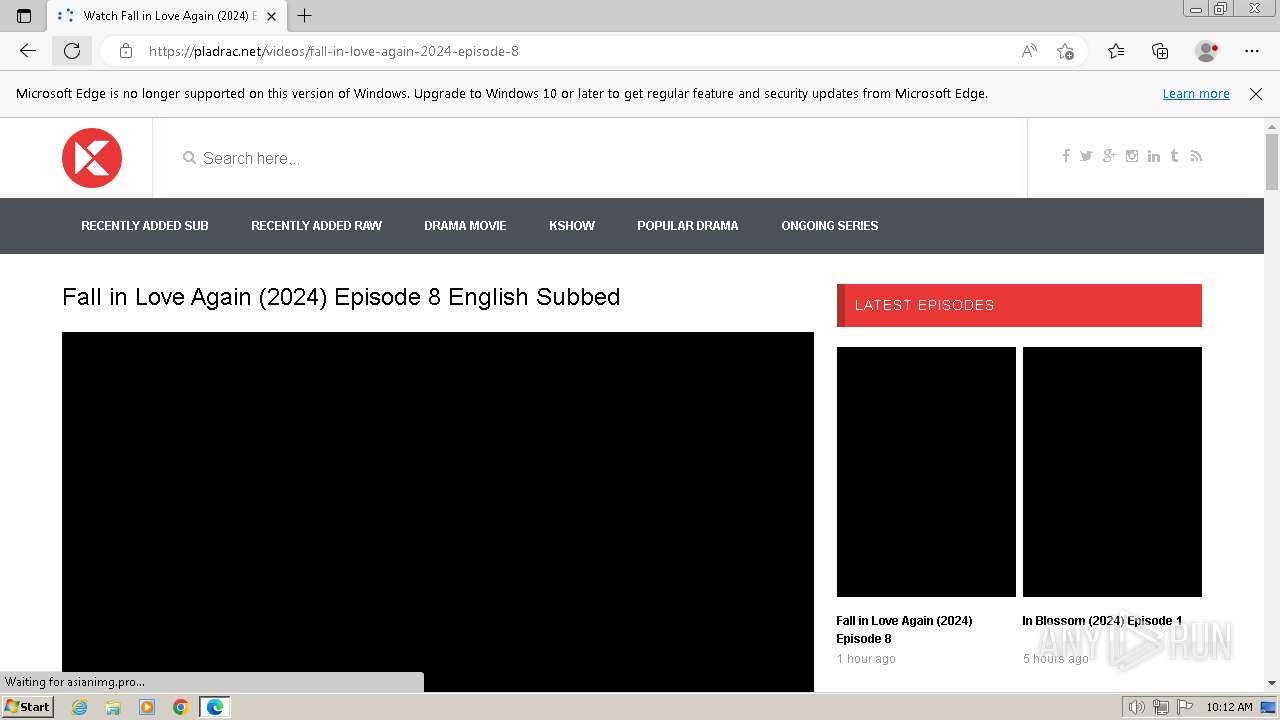Viewport: 1280px width, 720px height.
Task: Click the episode title heading
Action: (x=341, y=297)
